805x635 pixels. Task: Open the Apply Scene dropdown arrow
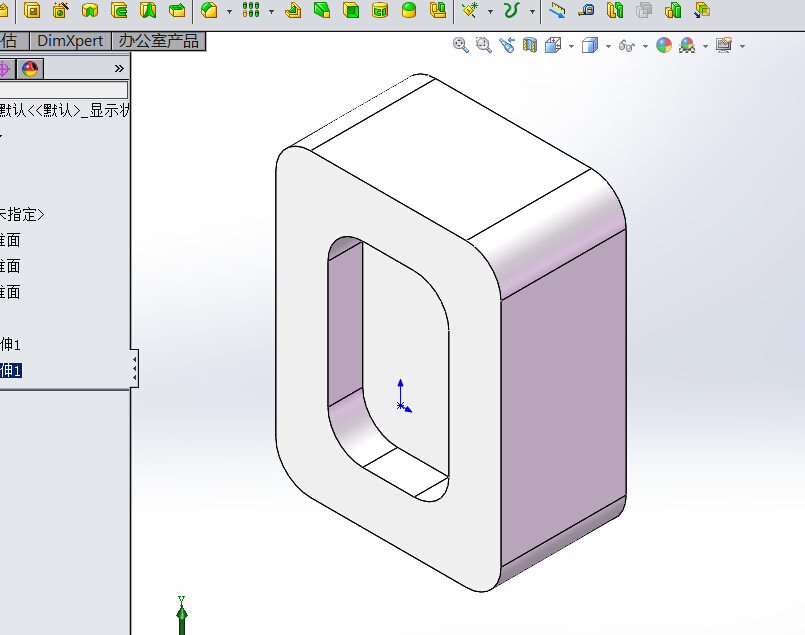click(705, 46)
